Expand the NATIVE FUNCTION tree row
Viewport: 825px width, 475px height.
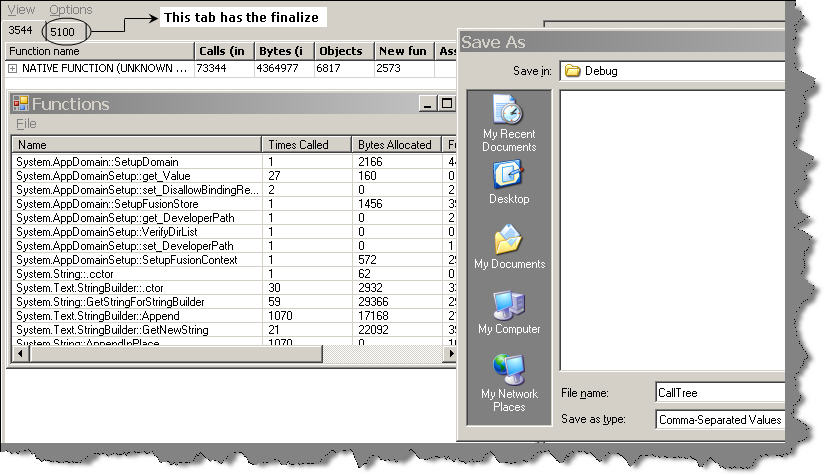[12, 68]
